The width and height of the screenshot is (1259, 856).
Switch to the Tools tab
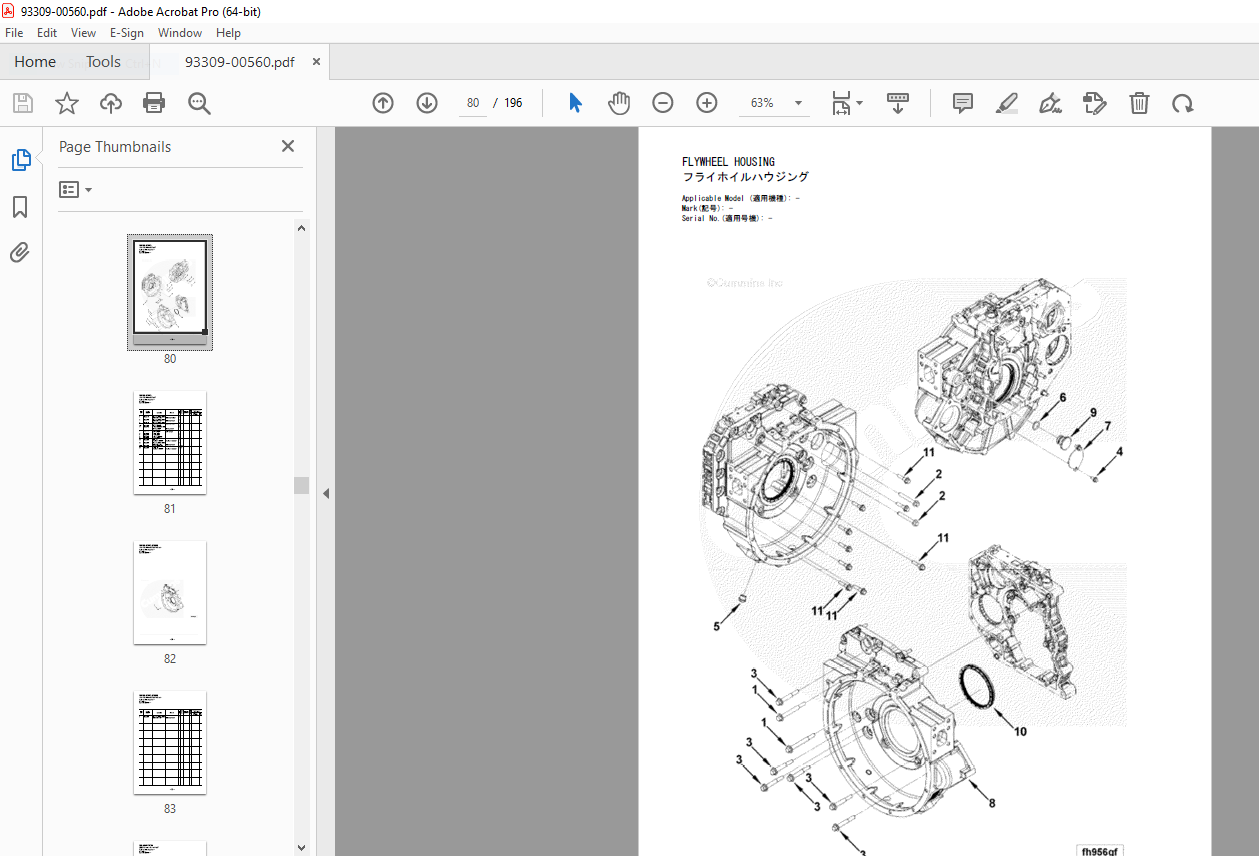(x=103, y=62)
